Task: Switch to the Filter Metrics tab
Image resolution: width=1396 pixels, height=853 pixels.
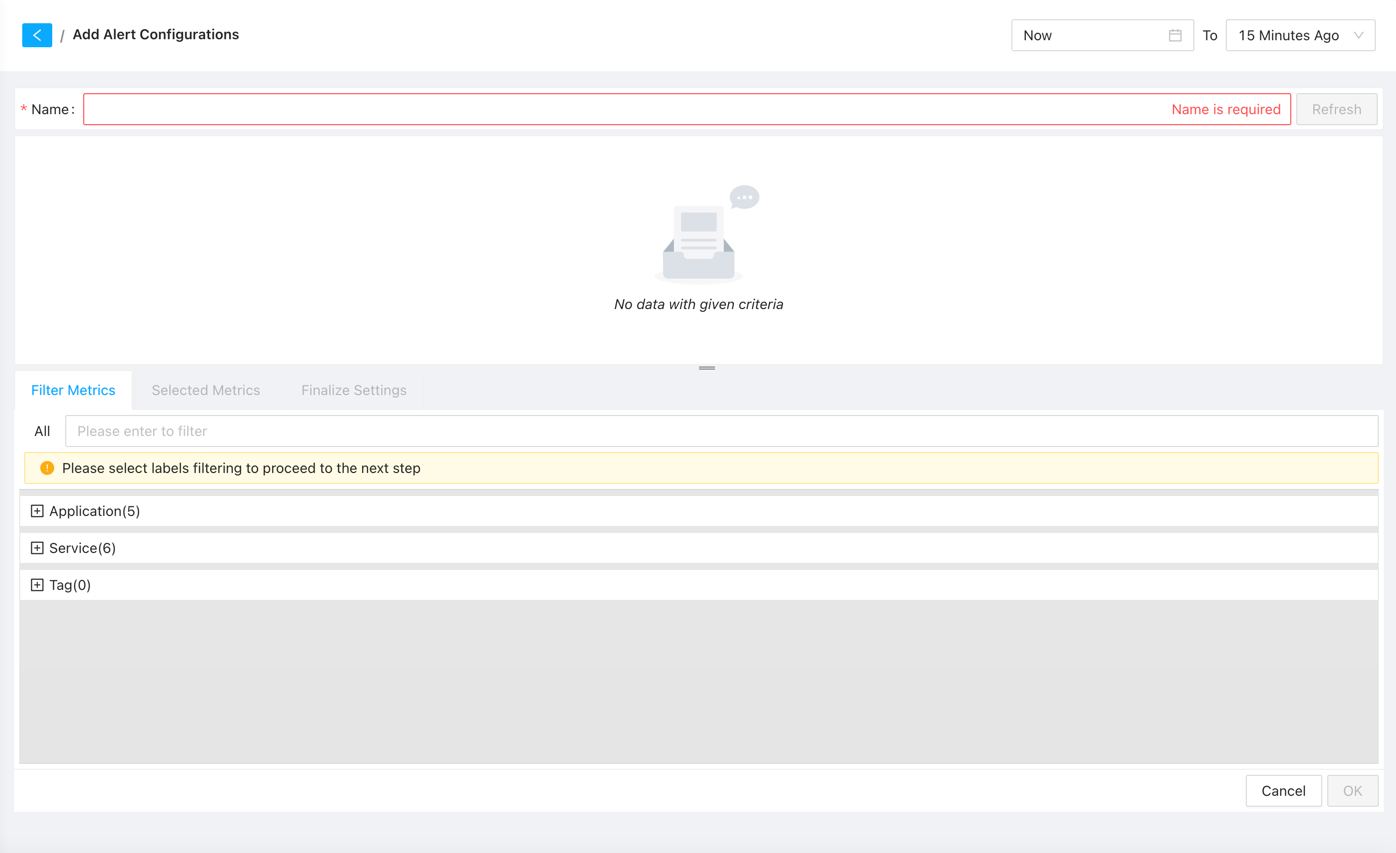Action: [x=73, y=390]
